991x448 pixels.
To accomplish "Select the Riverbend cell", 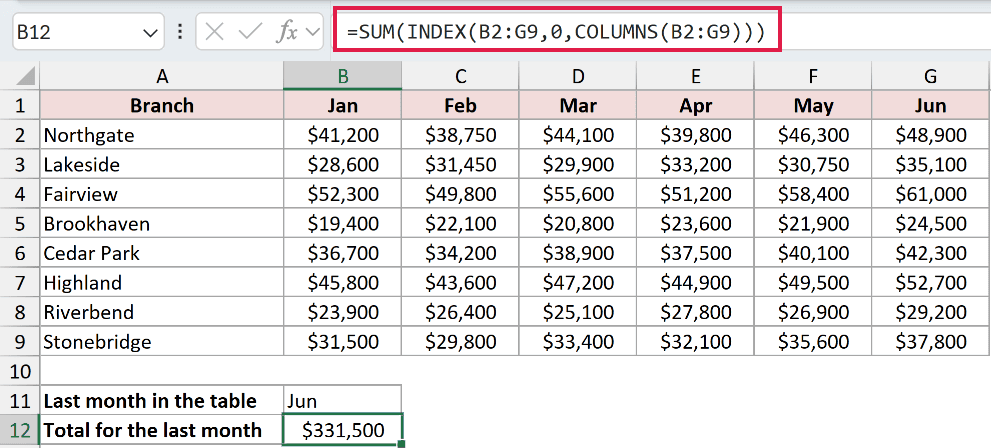I will pos(162,312).
